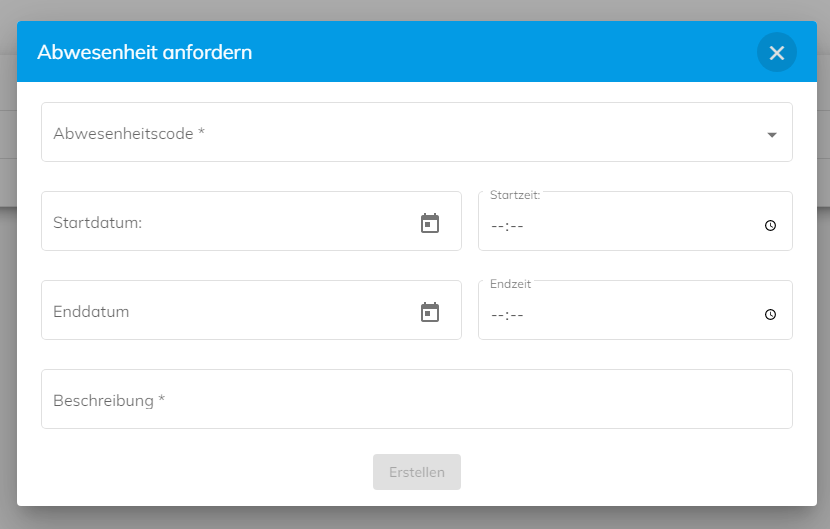Open the Enddatum calendar picker icon
830x529 pixels.
pyautogui.click(x=430, y=312)
